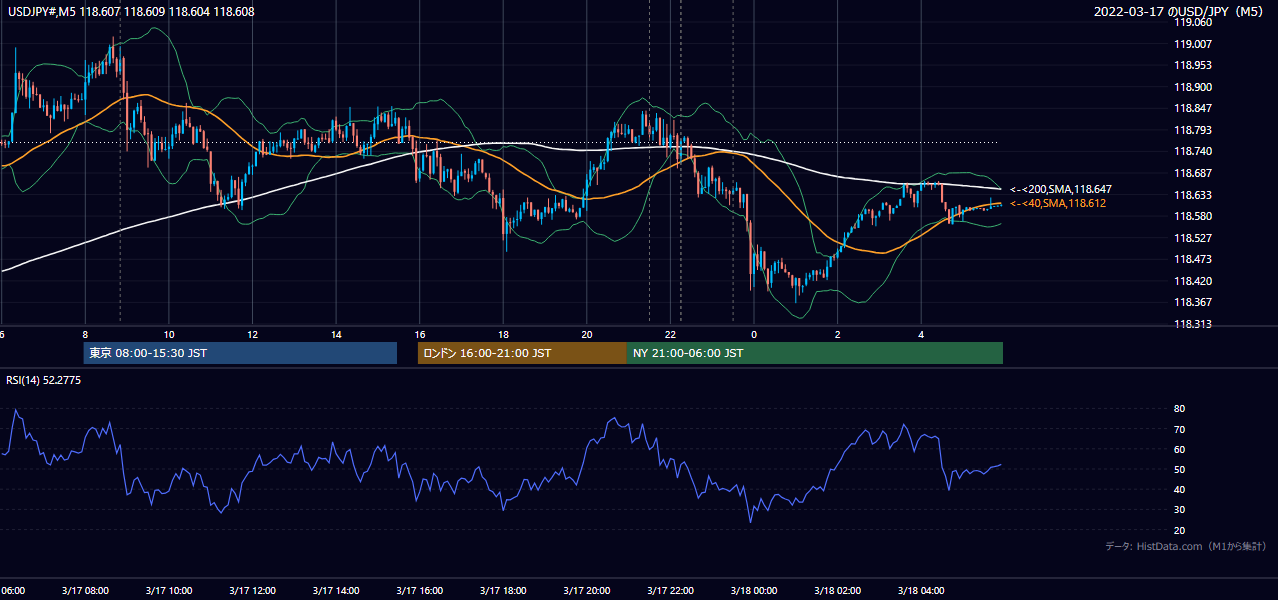Click price axis value 118.900
Viewport: 1278px width, 600px height.
pos(1194,87)
